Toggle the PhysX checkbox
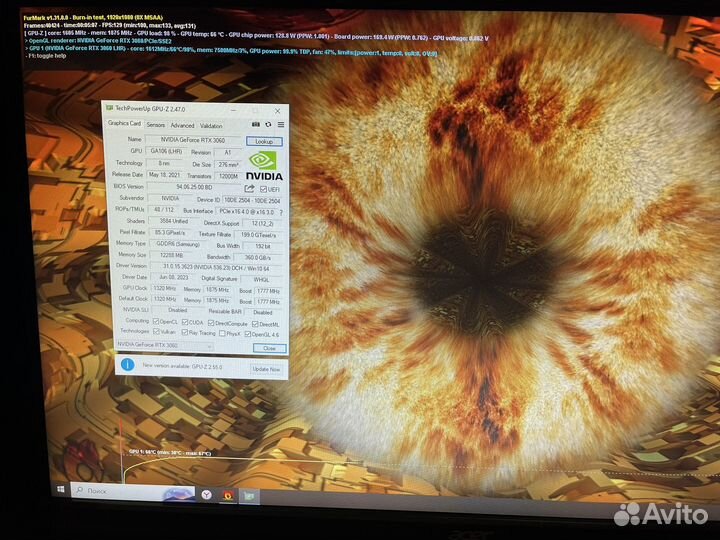Viewport: 720px width, 540px height. coord(224,331)
